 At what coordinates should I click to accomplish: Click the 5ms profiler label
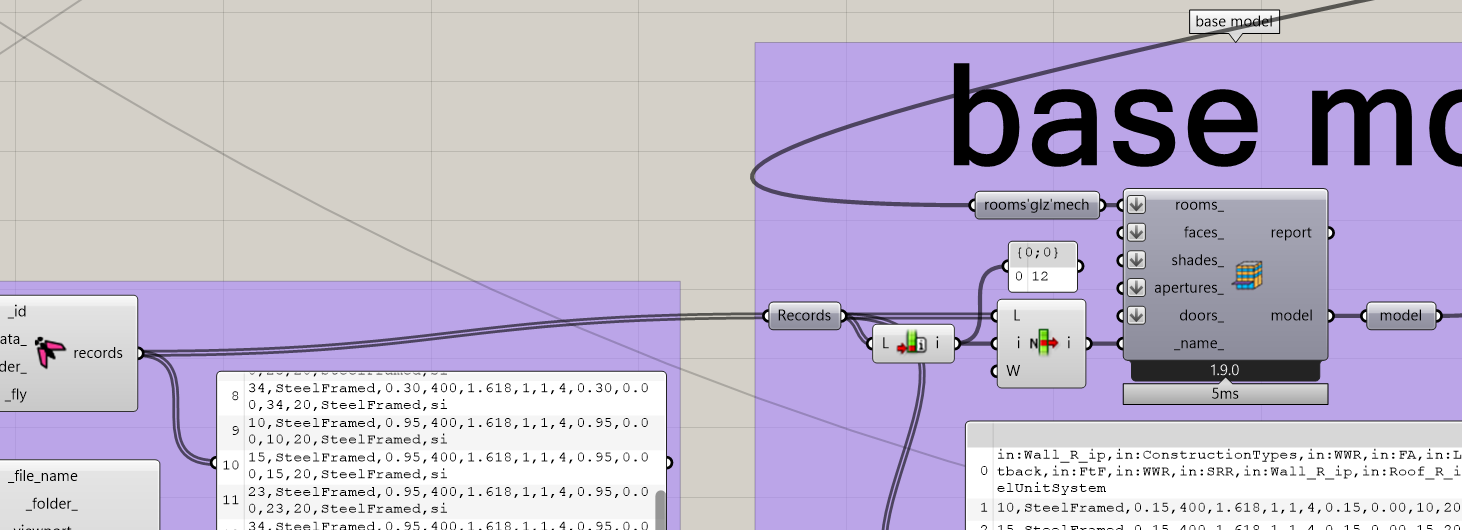coord(1225,395)
